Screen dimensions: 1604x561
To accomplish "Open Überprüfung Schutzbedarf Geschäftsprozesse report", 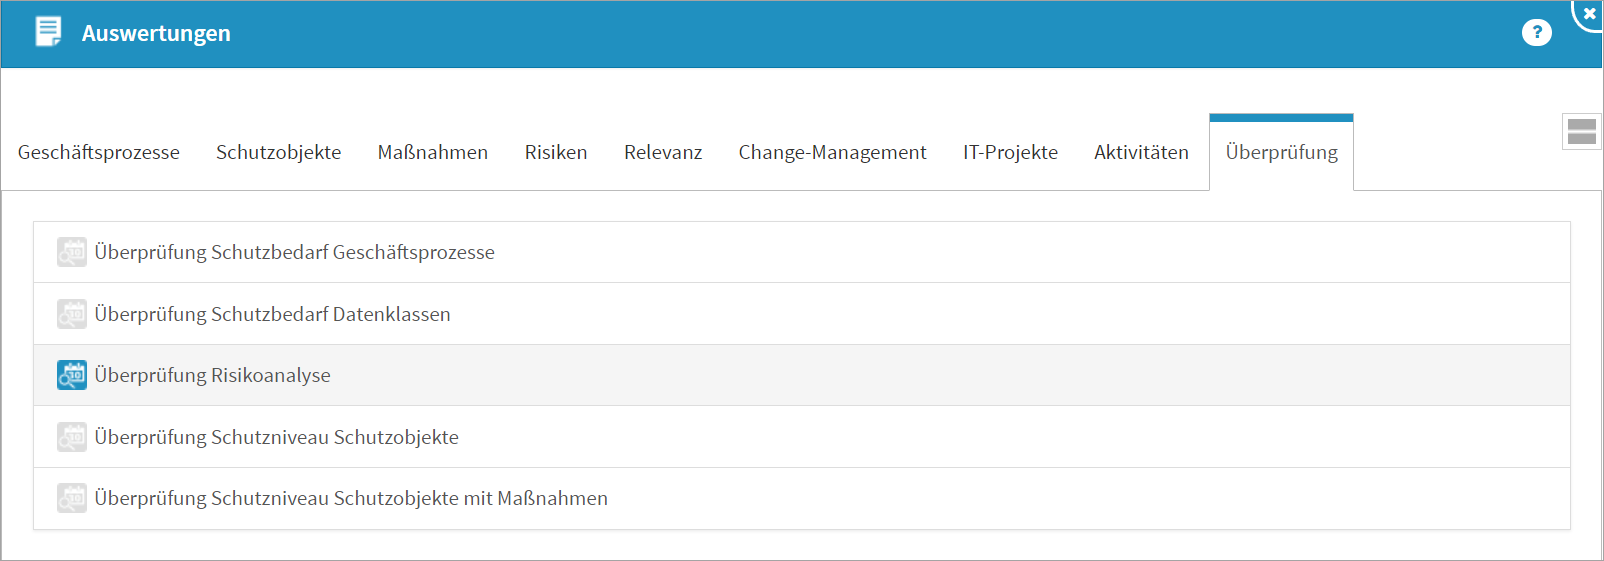I will [294, 252].
